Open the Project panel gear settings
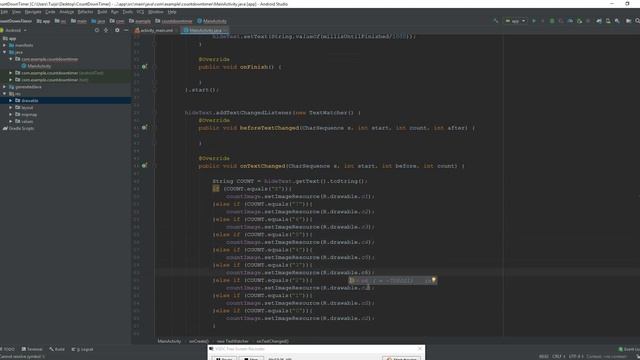The height and width of the screenshot is (360, 640). point(117,30)
